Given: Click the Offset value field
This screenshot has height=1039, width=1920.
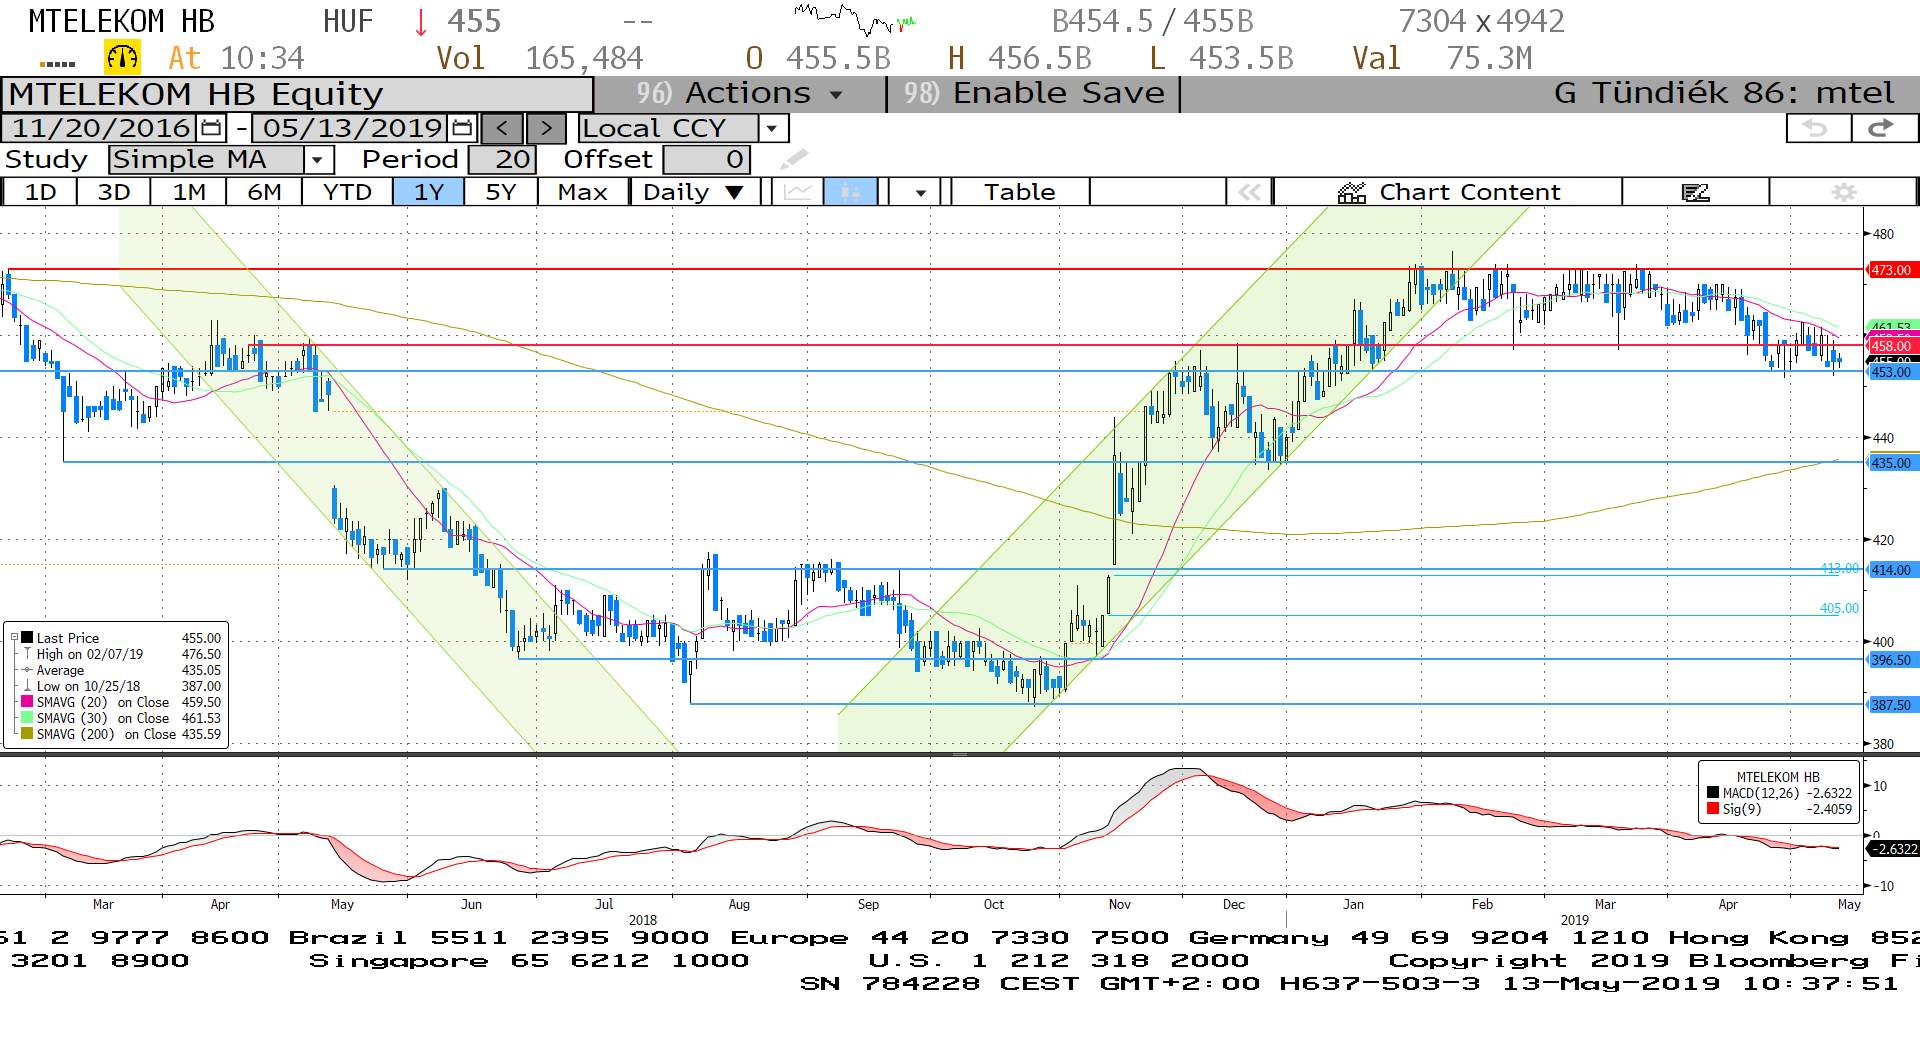Looking at the screenshot, I should (706, 160).
